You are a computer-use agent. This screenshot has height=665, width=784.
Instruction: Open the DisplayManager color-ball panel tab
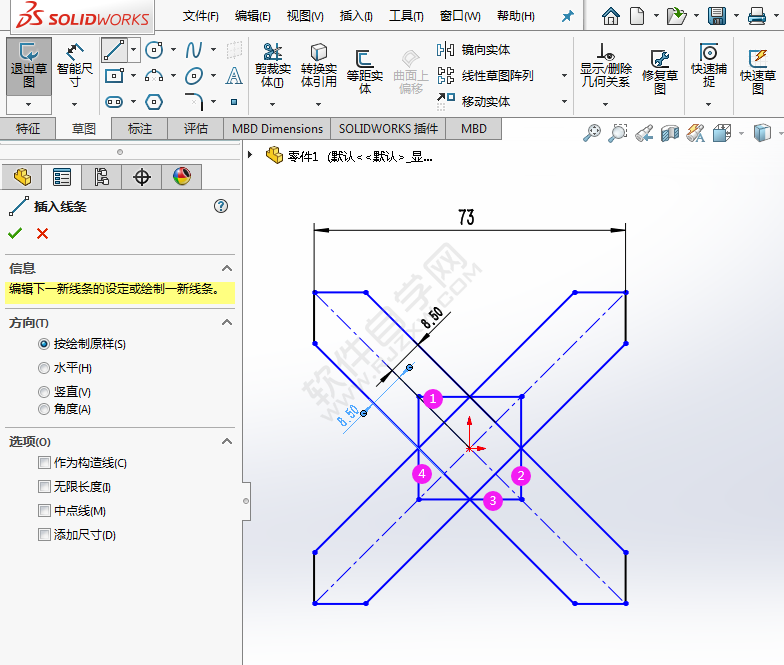click(x=181, y=177)
